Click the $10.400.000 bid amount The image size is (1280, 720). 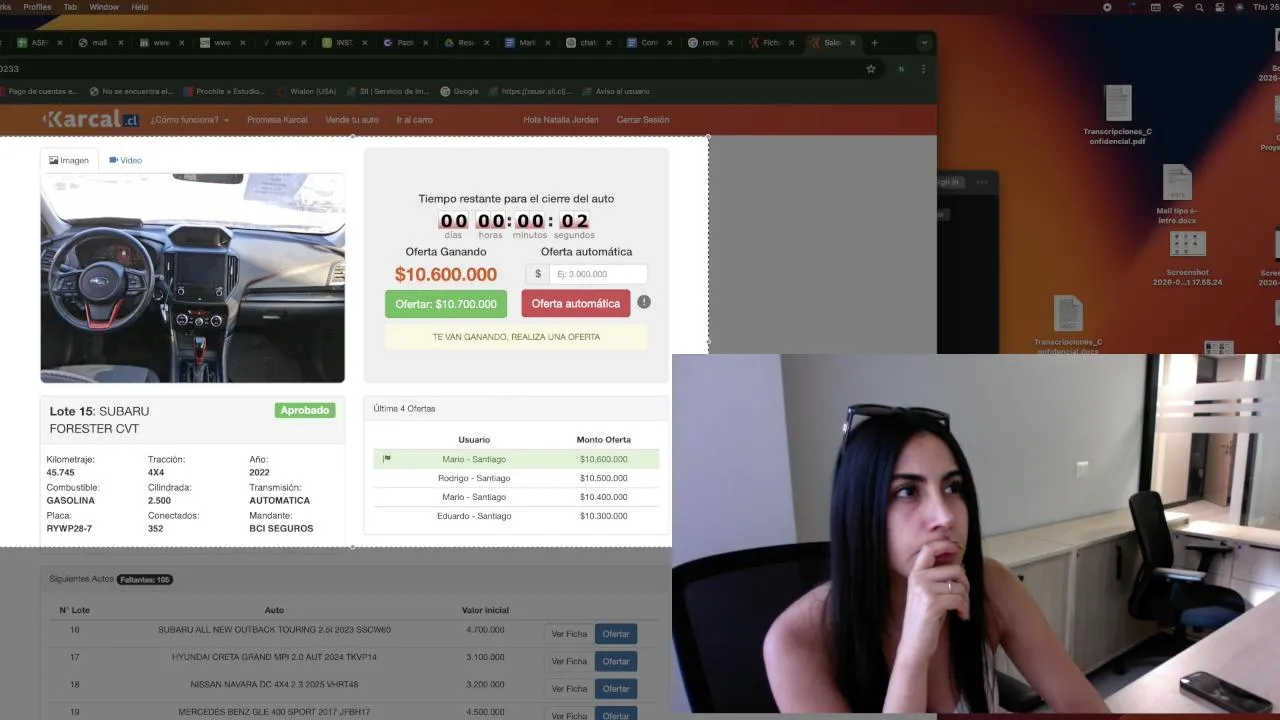604,497
